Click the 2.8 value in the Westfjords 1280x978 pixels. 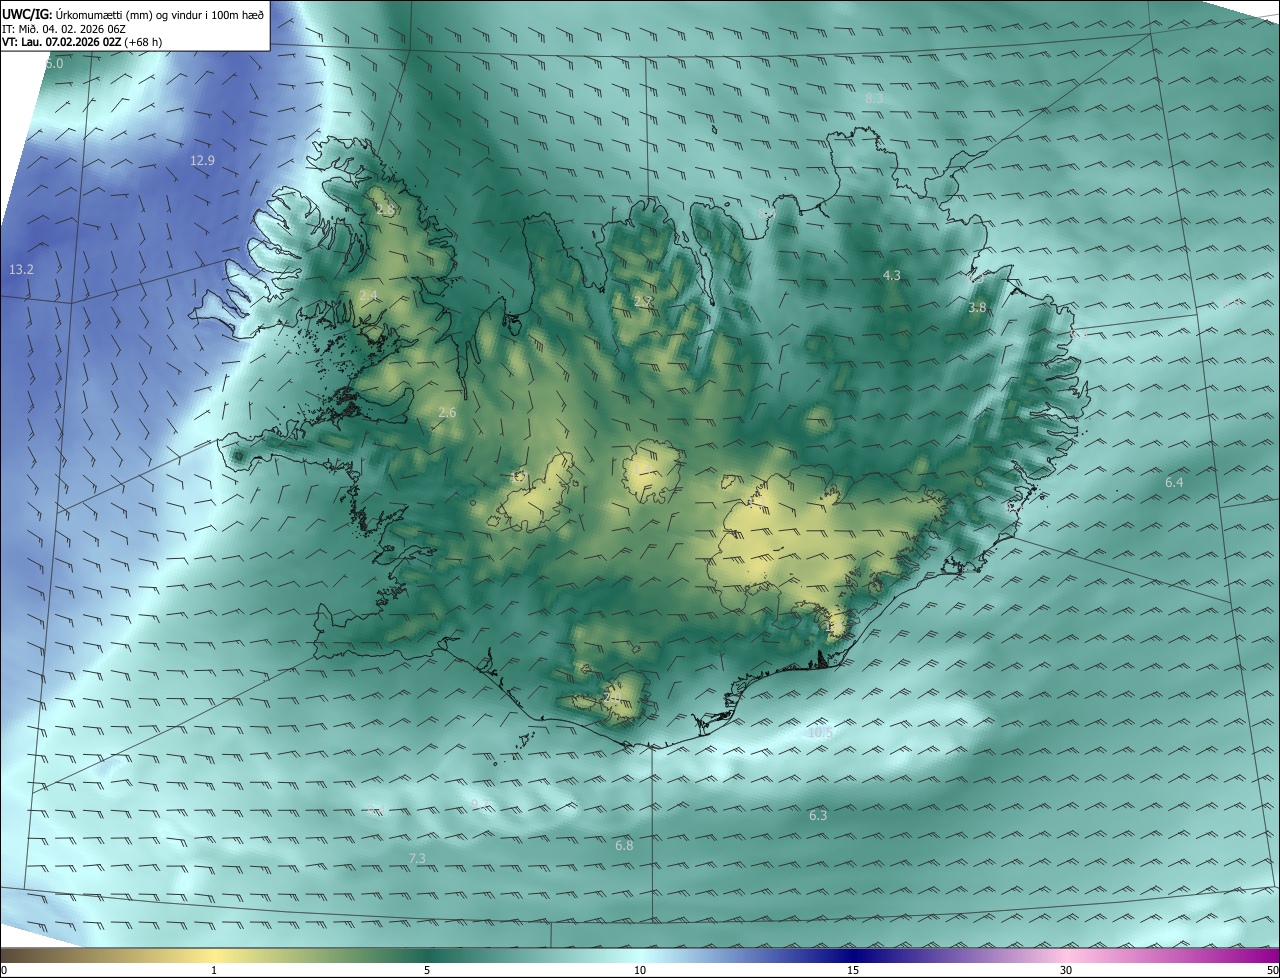pos(386,209)
